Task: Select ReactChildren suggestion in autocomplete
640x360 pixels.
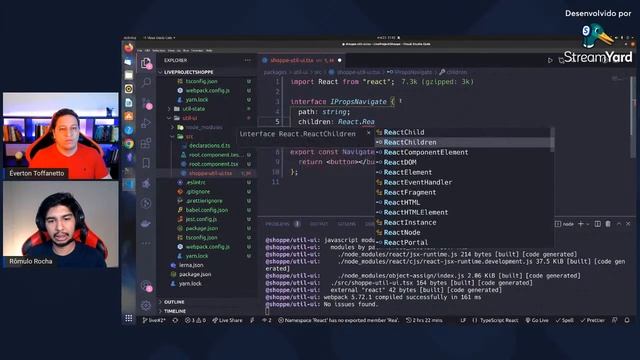Action: coord(462,142)
